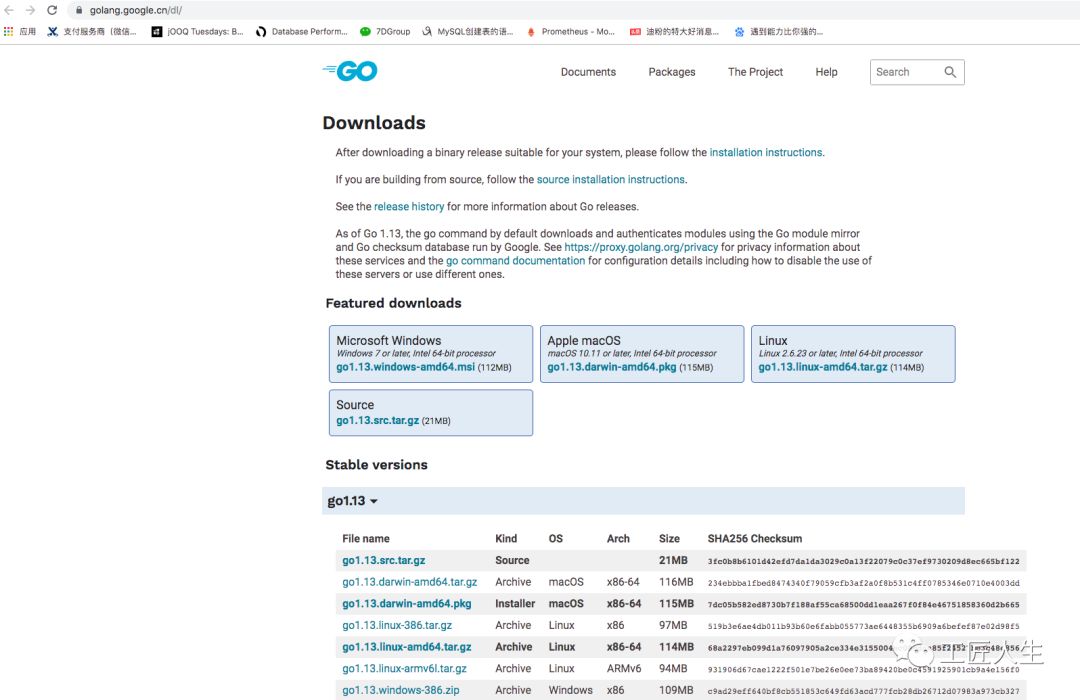Click go1.13.linux-armv6l.tar.gz in the table
Viewport: 1080px width, 700px height.
click(x=404, y=668)
